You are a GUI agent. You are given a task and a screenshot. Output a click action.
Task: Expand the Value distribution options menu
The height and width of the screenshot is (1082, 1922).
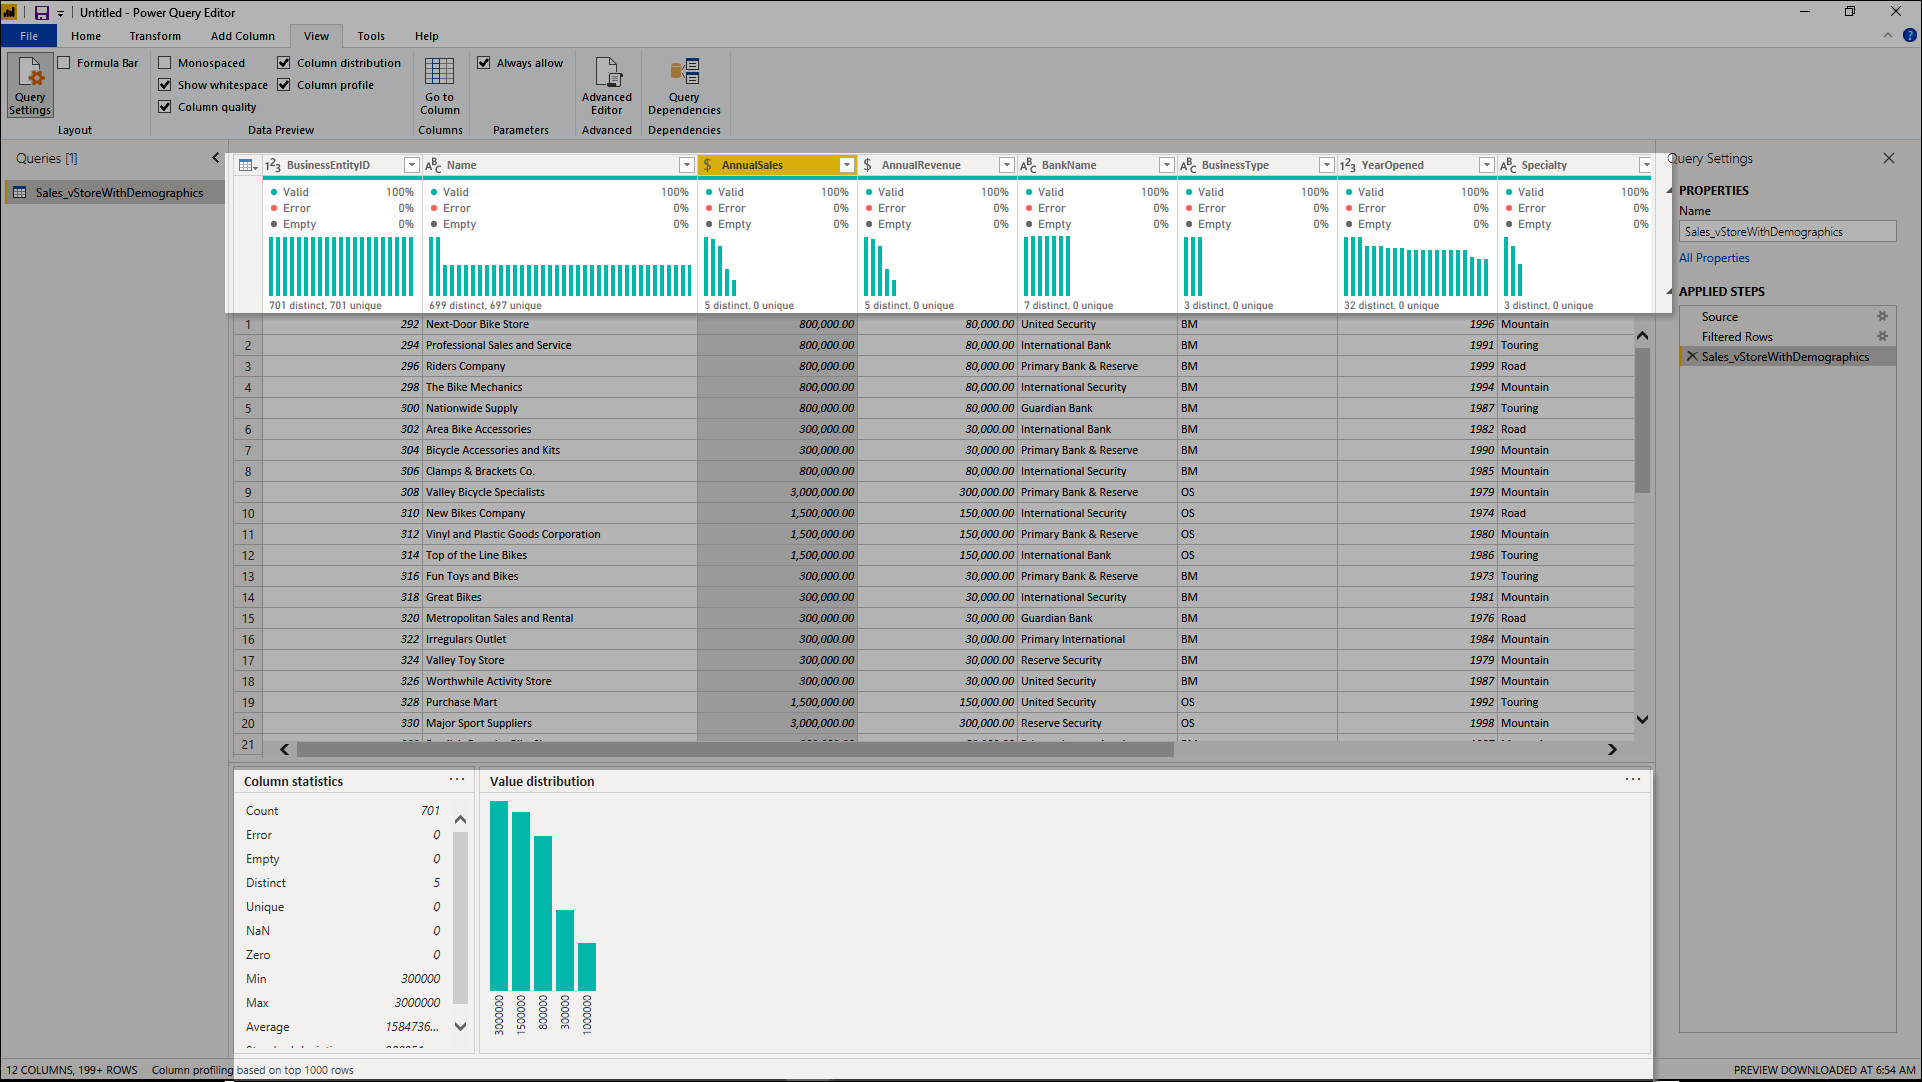[x=1633, y=779]
